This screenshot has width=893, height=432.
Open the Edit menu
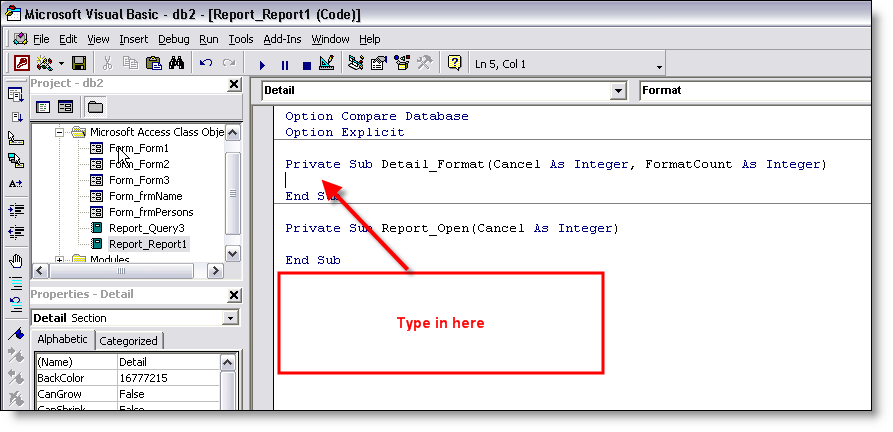68,39
